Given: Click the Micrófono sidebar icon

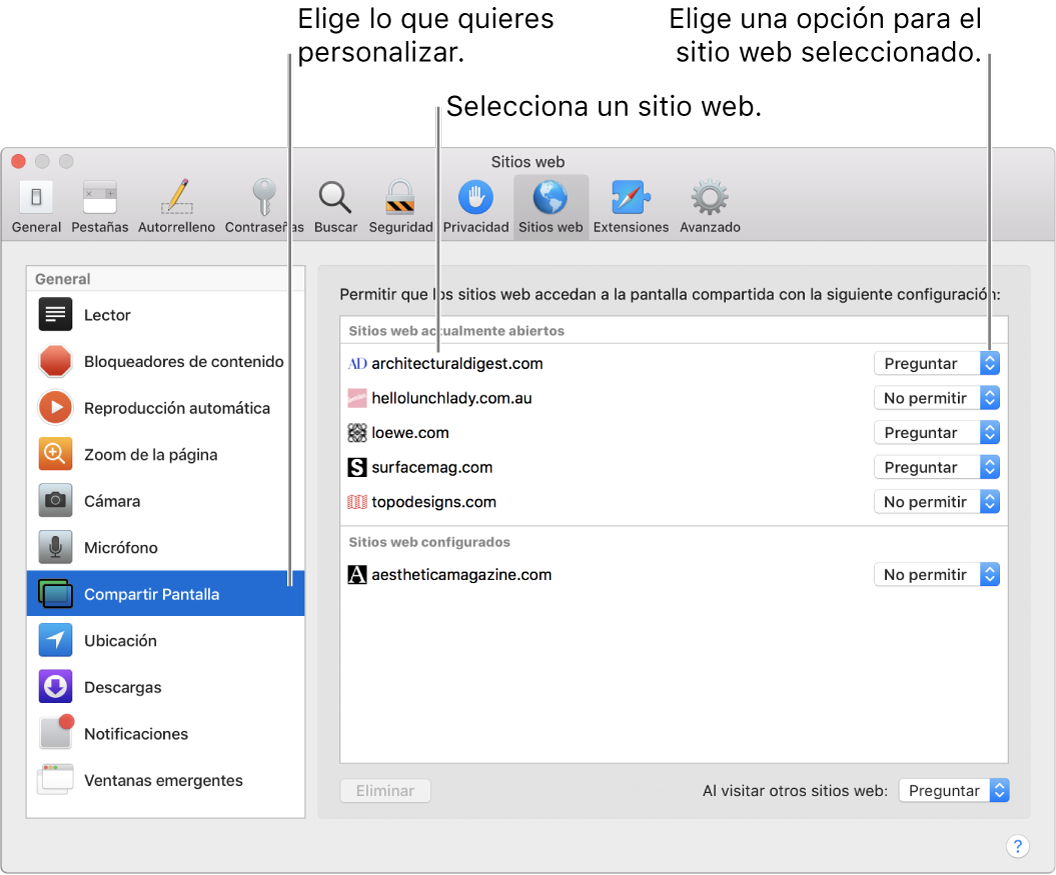Looking at the screenshot, I should click(x=55, y=547).
